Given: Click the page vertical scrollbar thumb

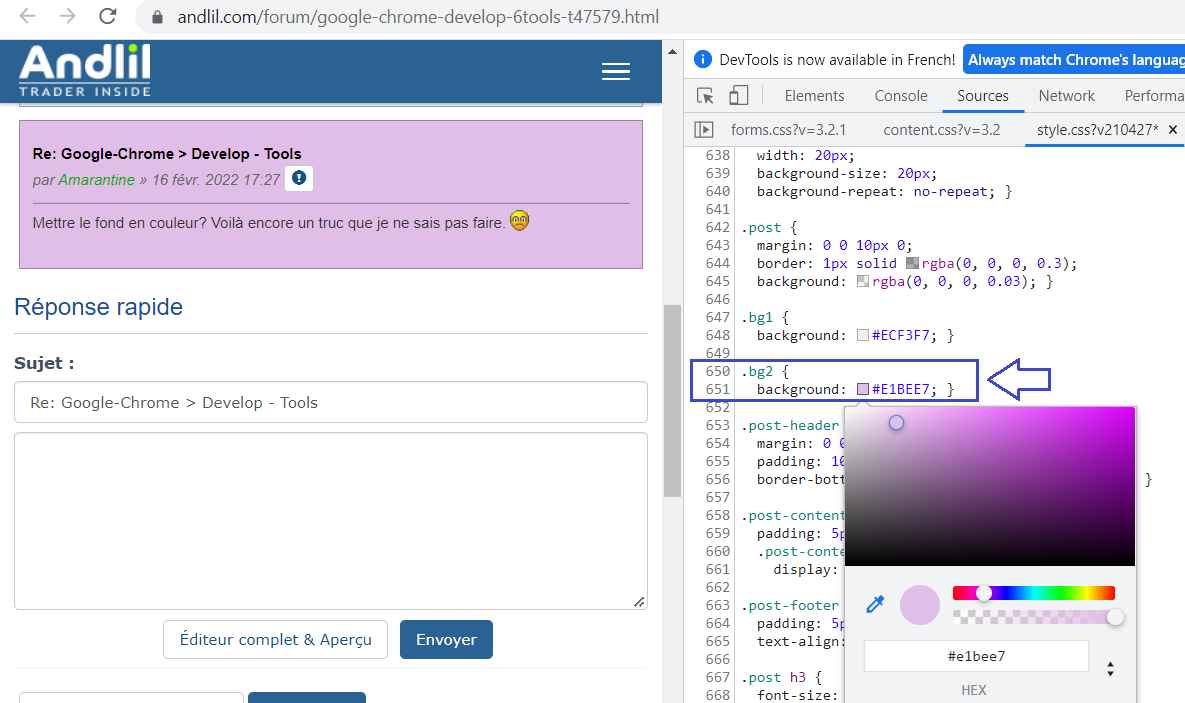Looking at the screenshot, I should (x=672, y=401).
